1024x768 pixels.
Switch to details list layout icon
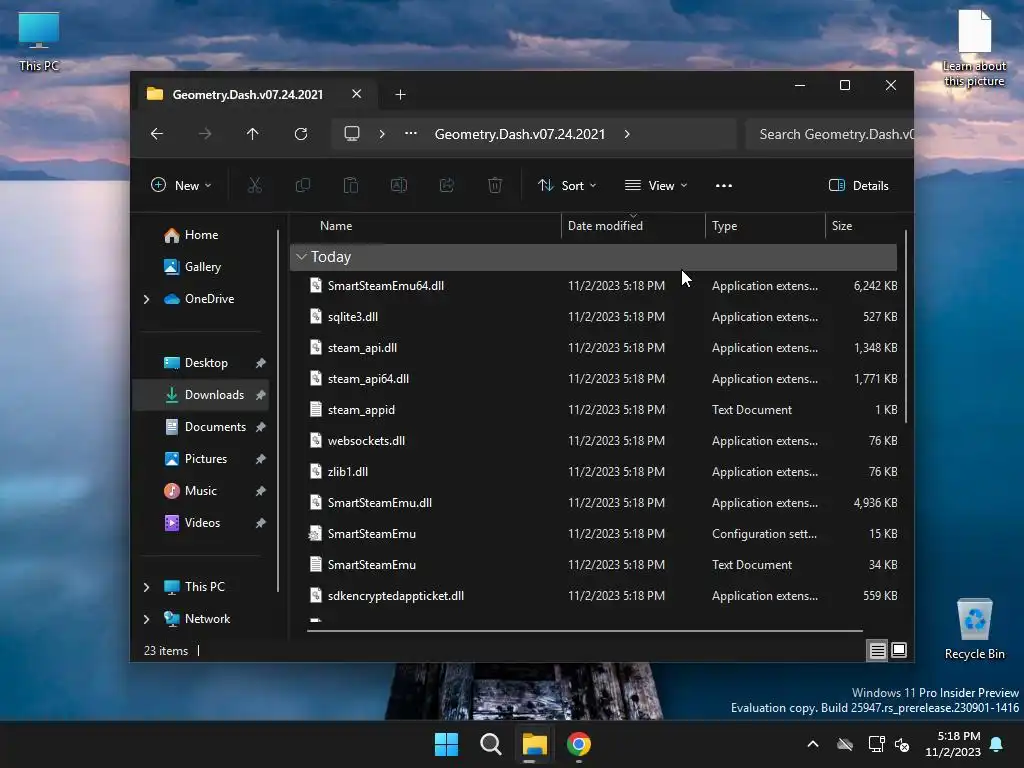[x=878, y=650]
